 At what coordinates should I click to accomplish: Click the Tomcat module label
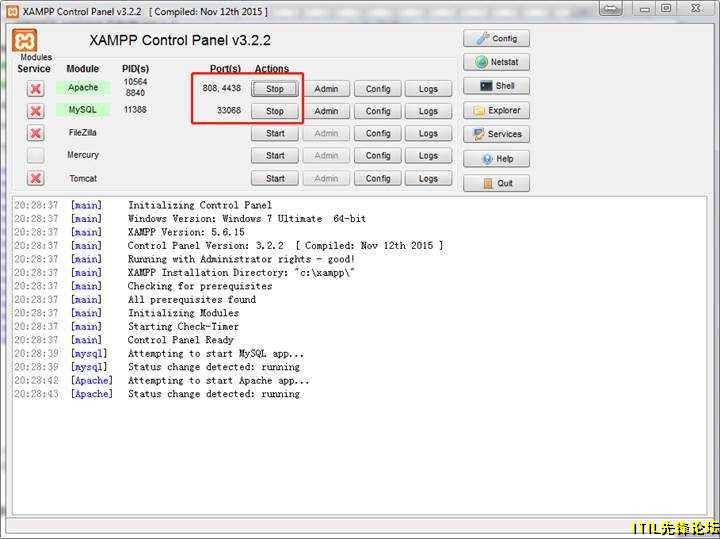83,178
